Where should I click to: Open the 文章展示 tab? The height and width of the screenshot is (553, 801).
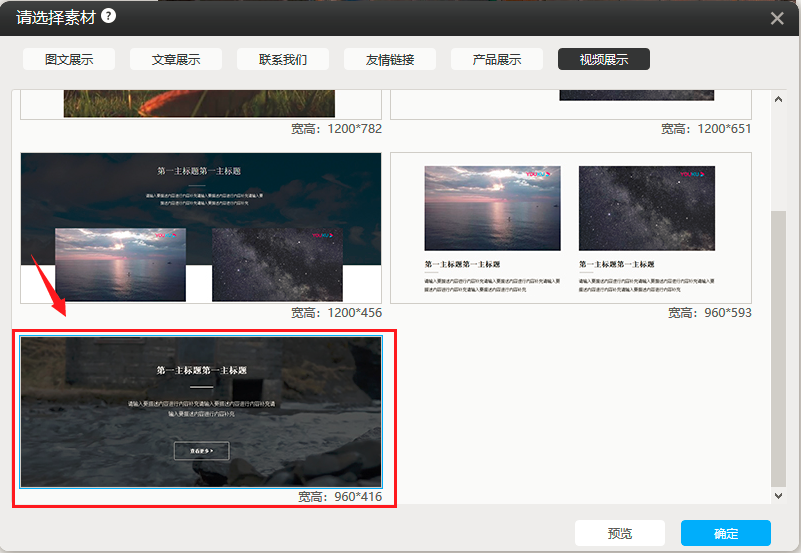[x=176, y=59]
